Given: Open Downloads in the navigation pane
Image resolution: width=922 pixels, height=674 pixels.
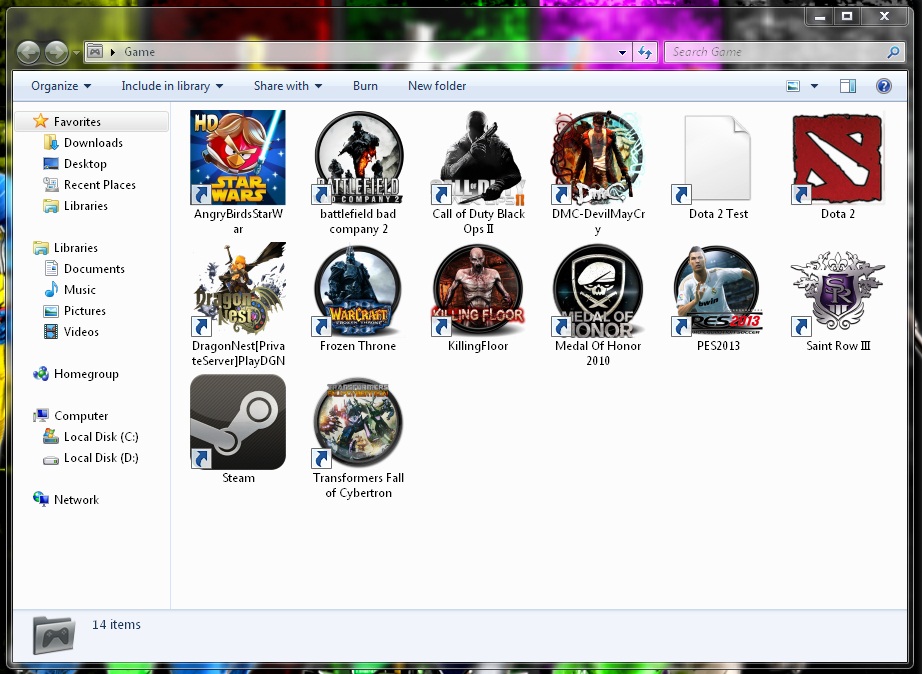Looking at the screenshot, I should [93, 143].
